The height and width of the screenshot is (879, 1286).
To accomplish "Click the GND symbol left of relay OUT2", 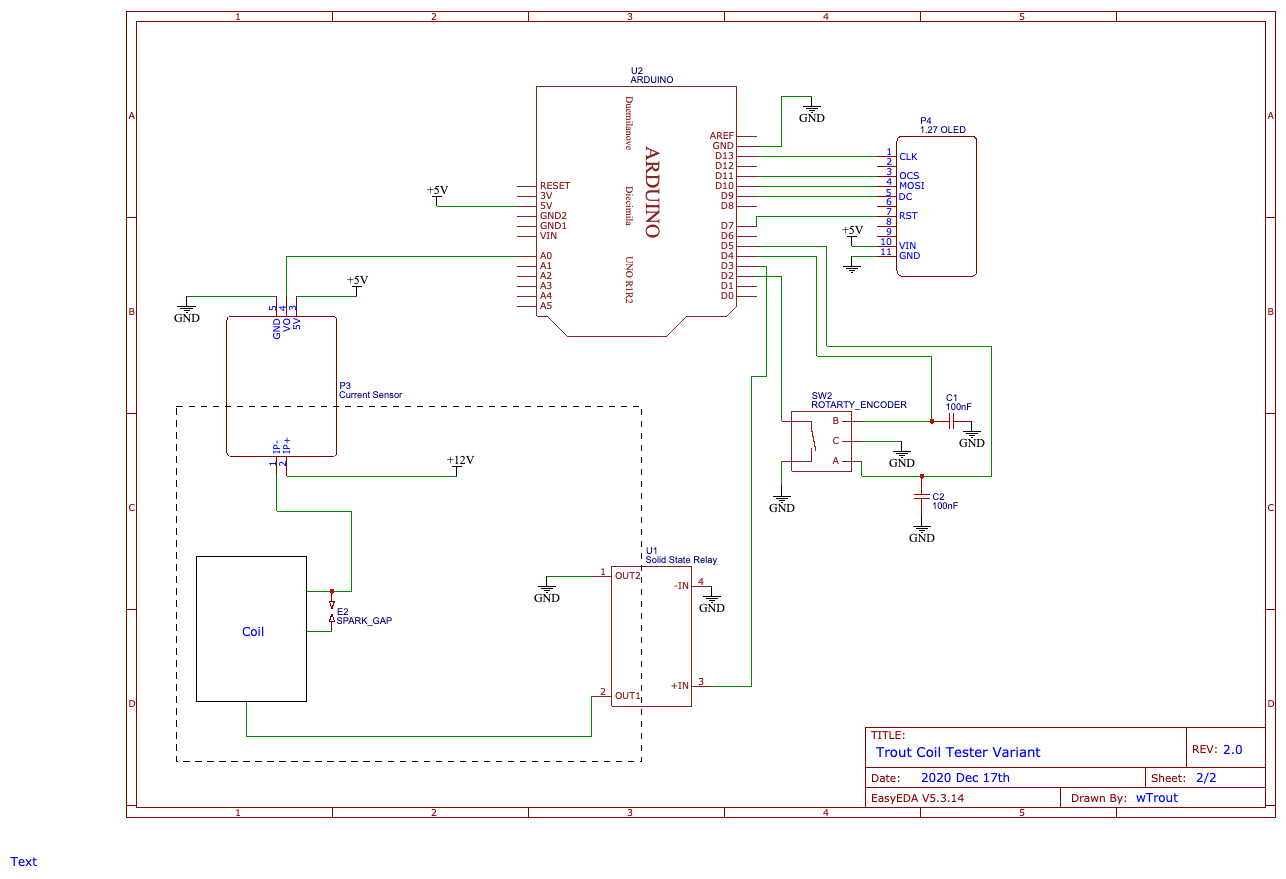I will (546, 591).
